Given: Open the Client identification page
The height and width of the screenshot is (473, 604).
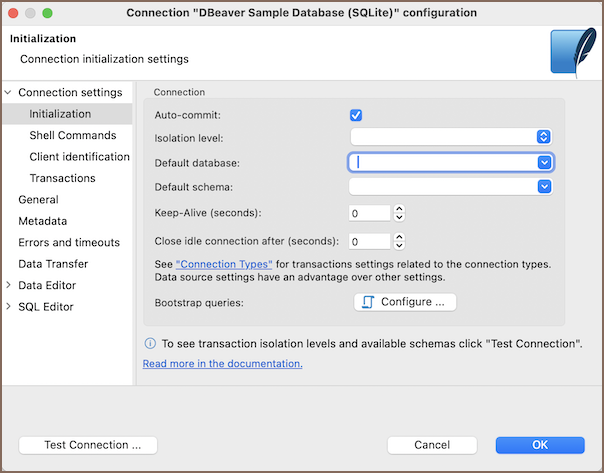Looking at the screenshot, I should pos(79,157).
